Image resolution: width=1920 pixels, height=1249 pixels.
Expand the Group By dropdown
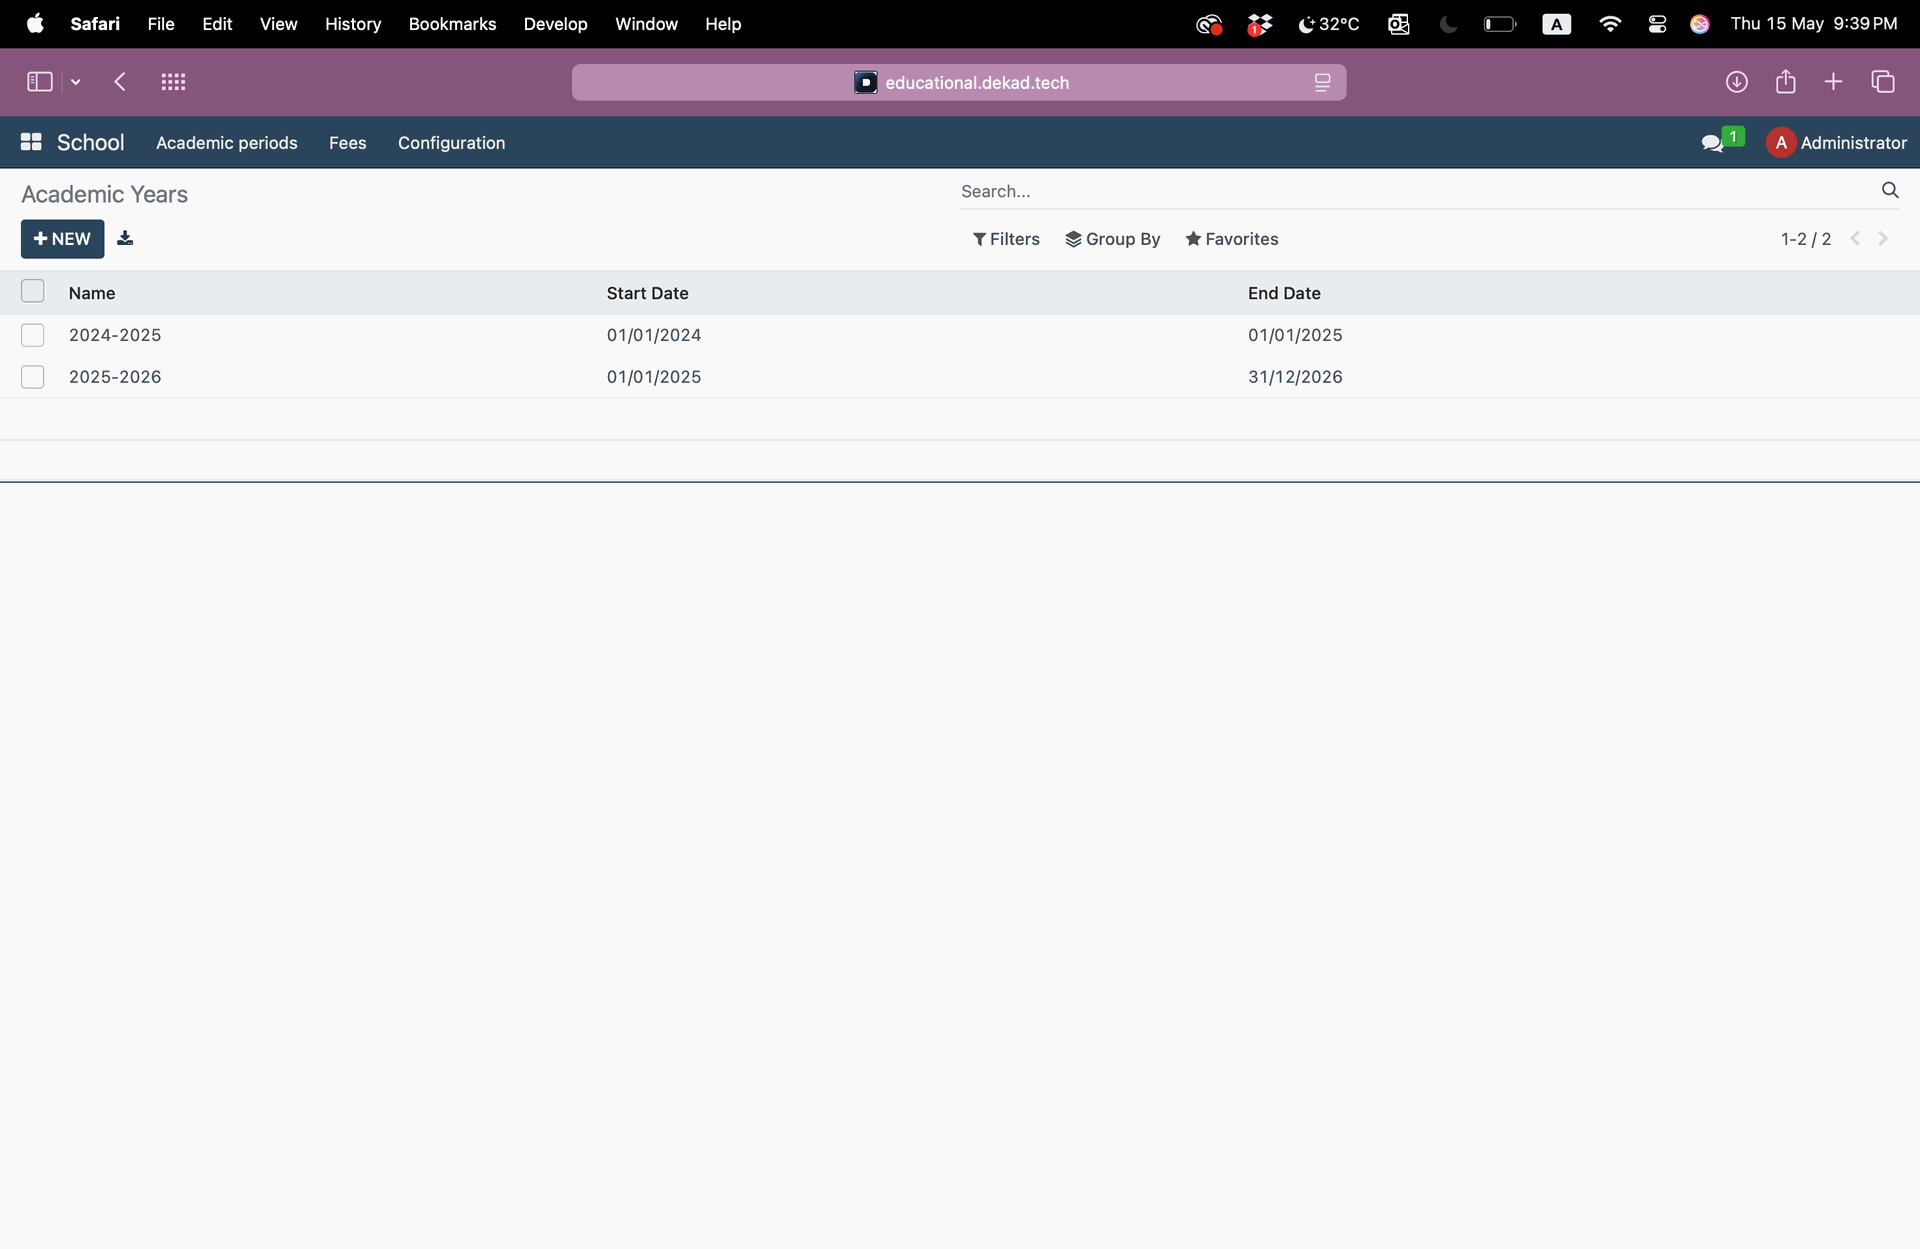(1112, 239)
